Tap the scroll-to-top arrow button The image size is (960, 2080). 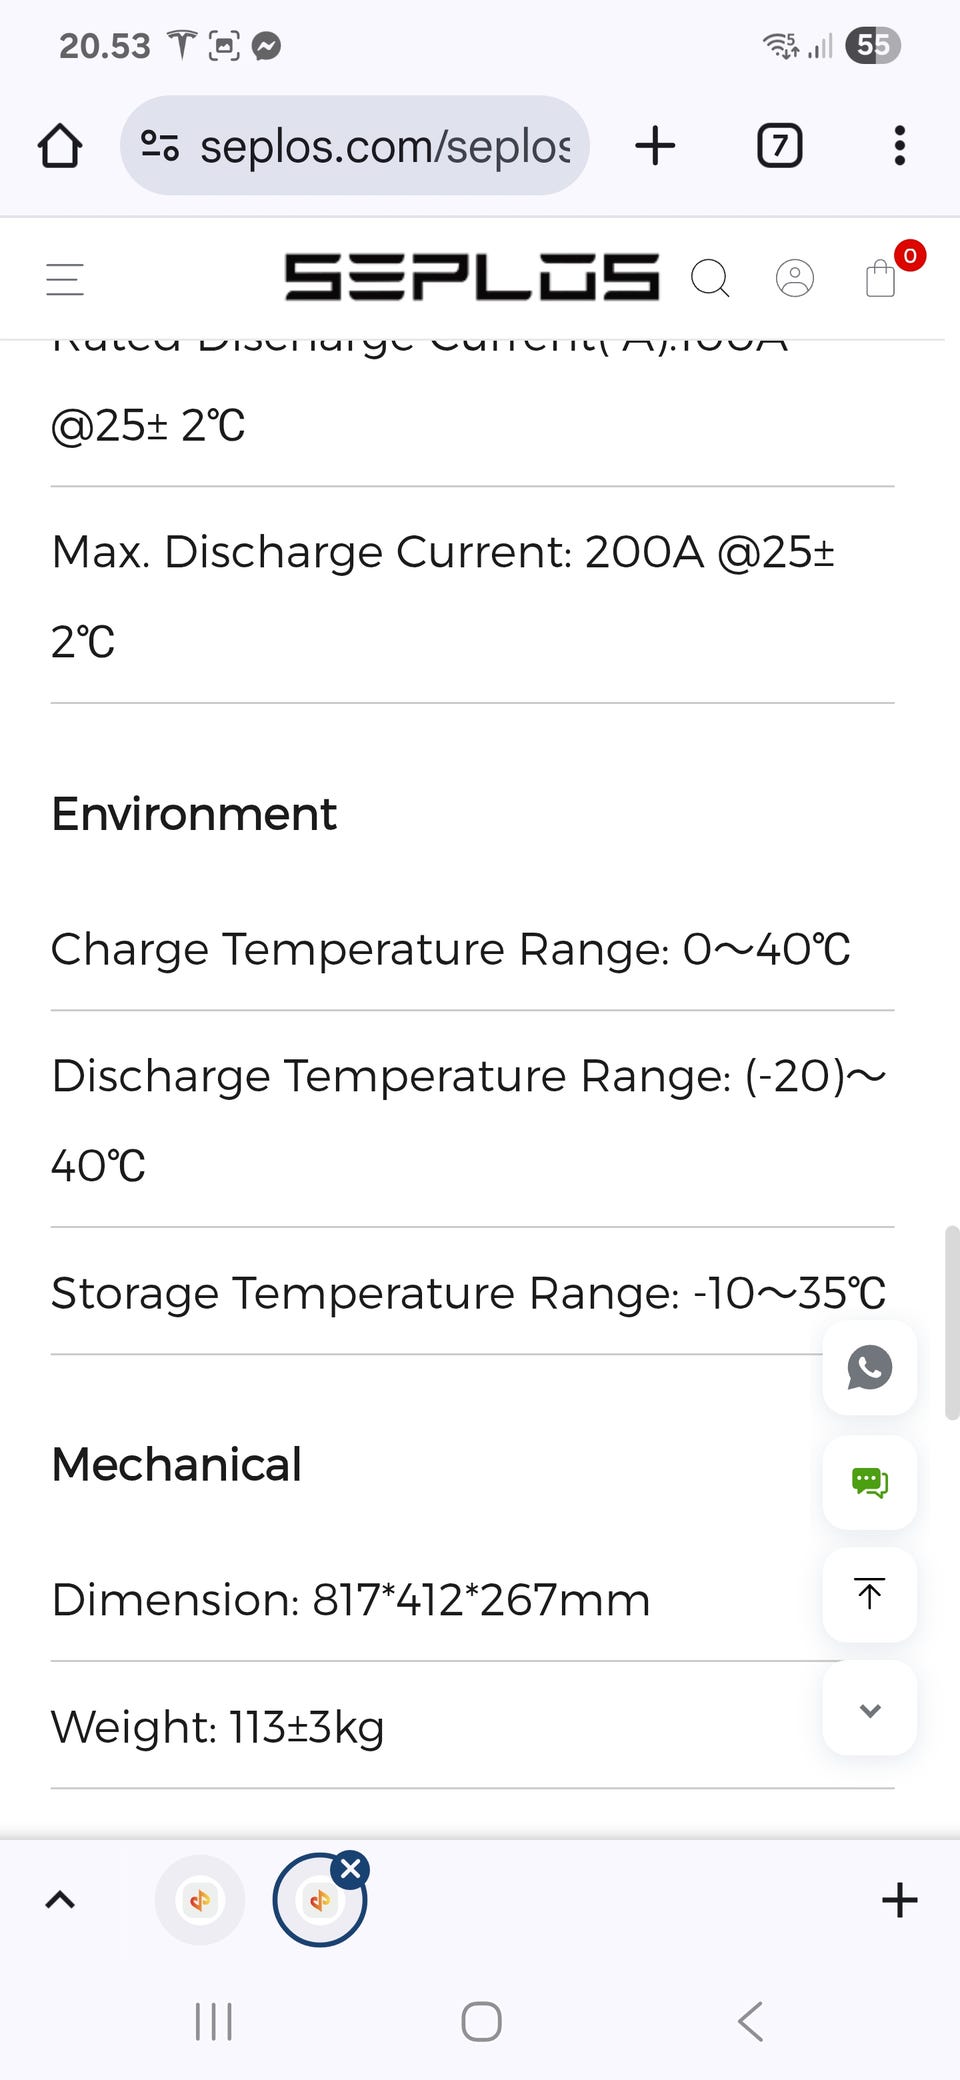[x=869, y=1594]
